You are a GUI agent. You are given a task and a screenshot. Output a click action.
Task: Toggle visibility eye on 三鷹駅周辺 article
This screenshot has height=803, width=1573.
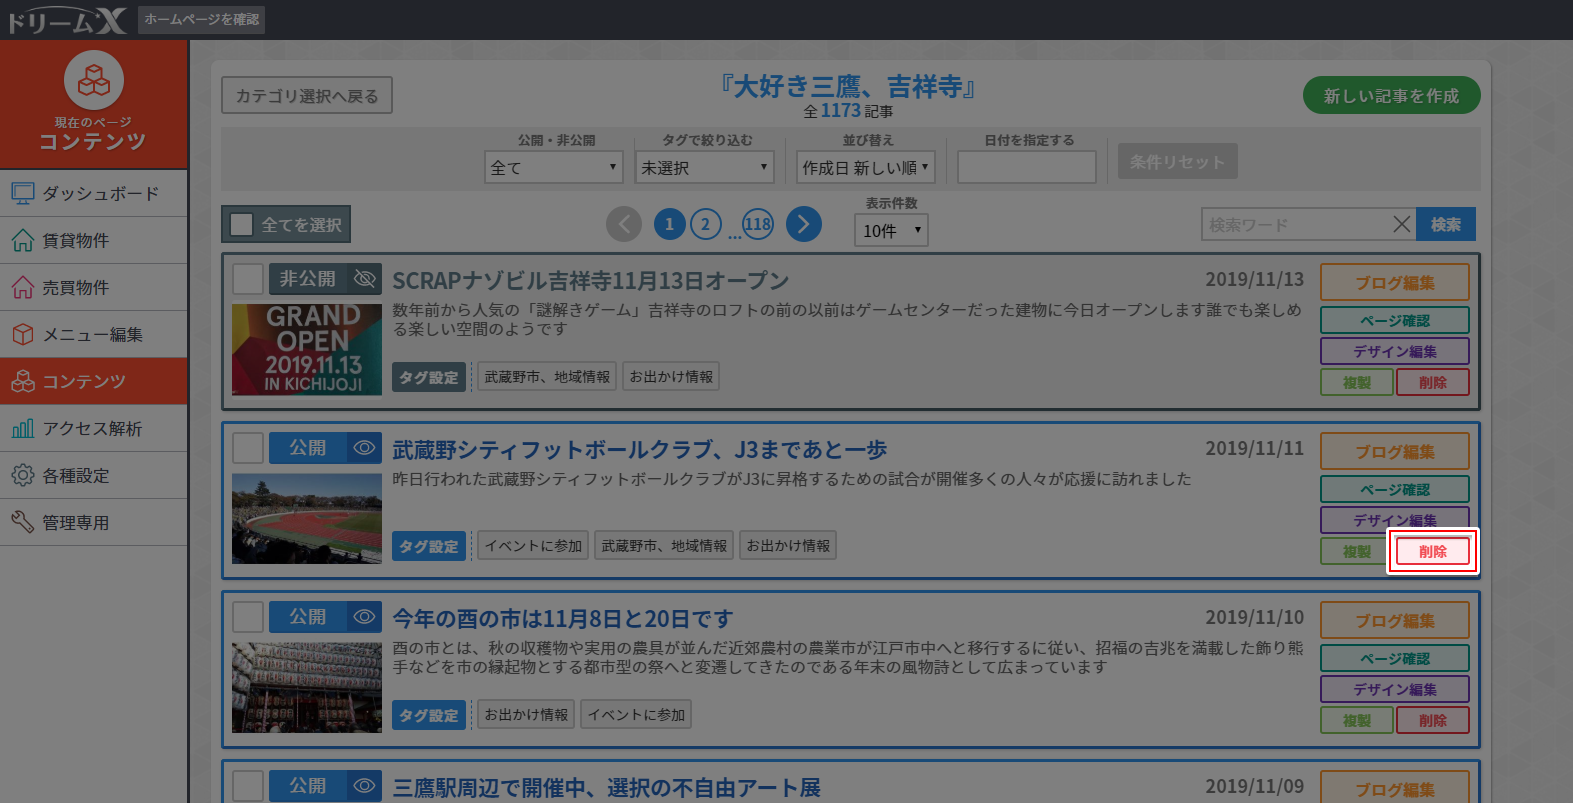[365, 785]
